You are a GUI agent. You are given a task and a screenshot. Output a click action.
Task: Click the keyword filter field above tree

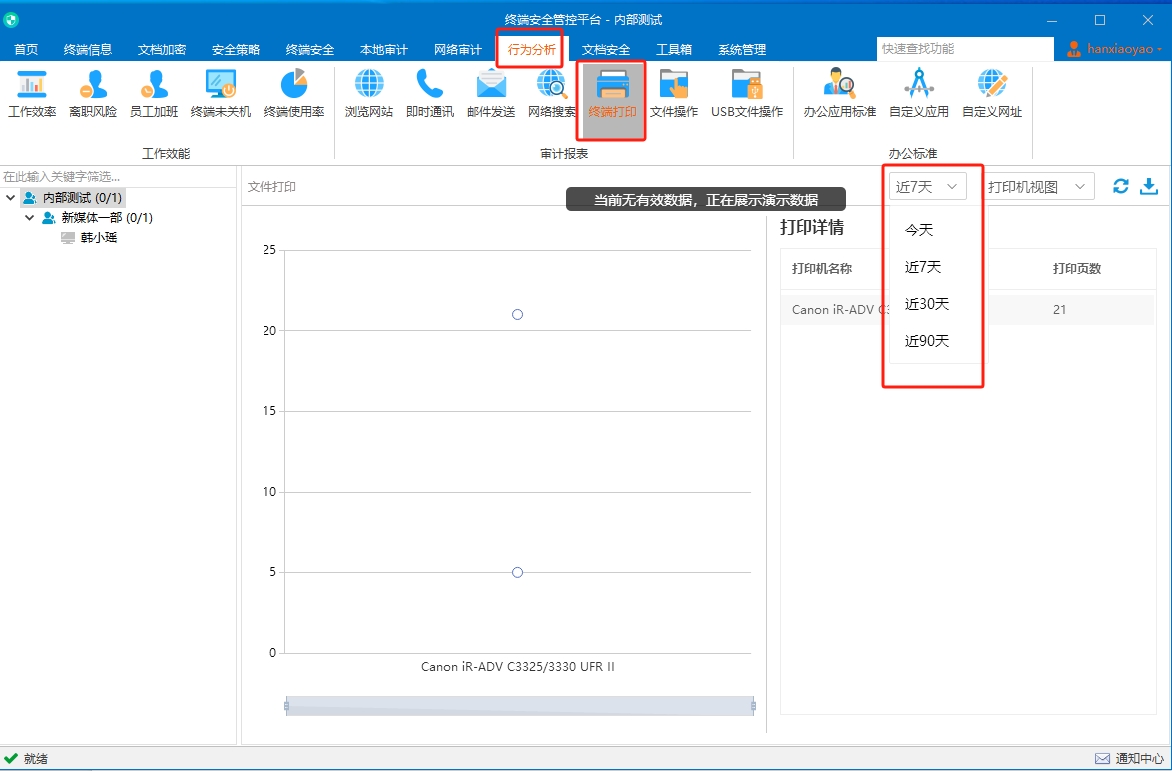point(118,177)
